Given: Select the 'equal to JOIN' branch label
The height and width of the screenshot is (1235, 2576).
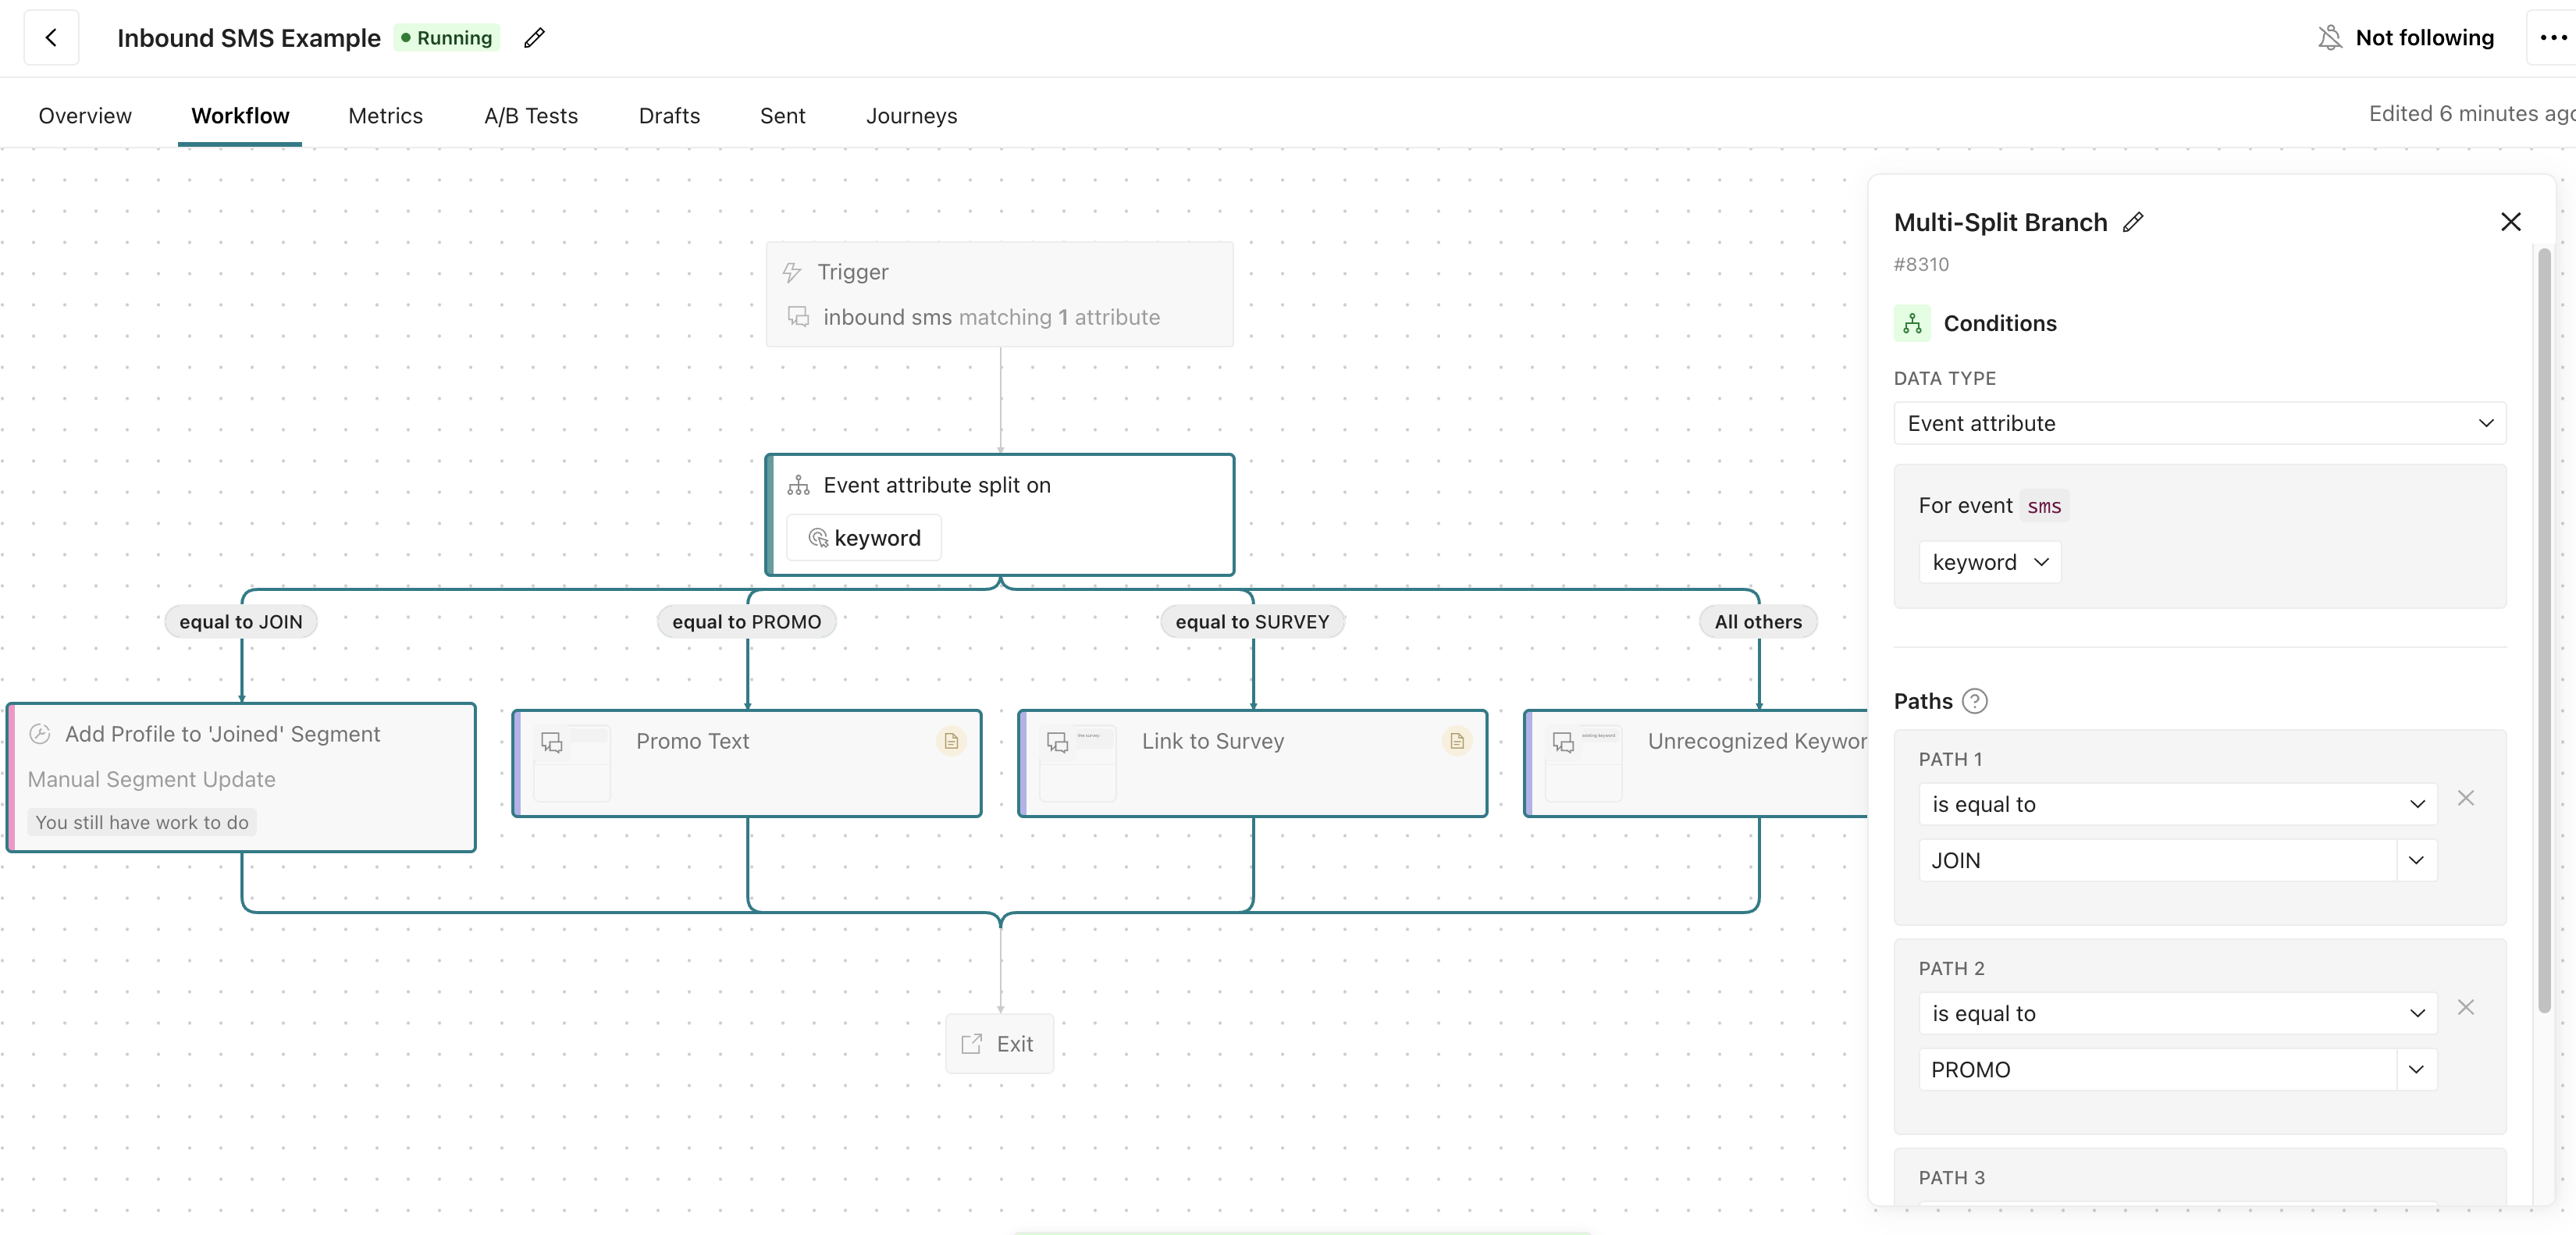Looking at the screenshot, I should pos(241,622).
